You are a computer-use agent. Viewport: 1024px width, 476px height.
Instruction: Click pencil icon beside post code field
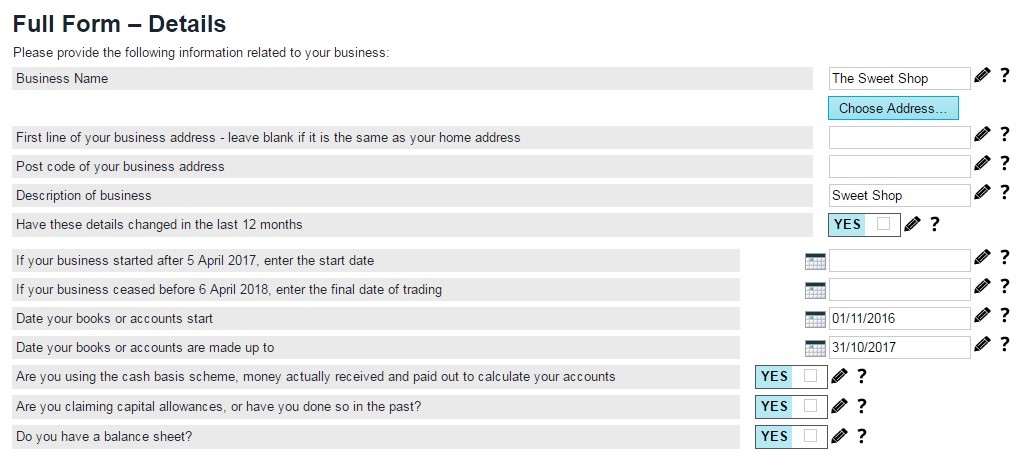(982, 164)
